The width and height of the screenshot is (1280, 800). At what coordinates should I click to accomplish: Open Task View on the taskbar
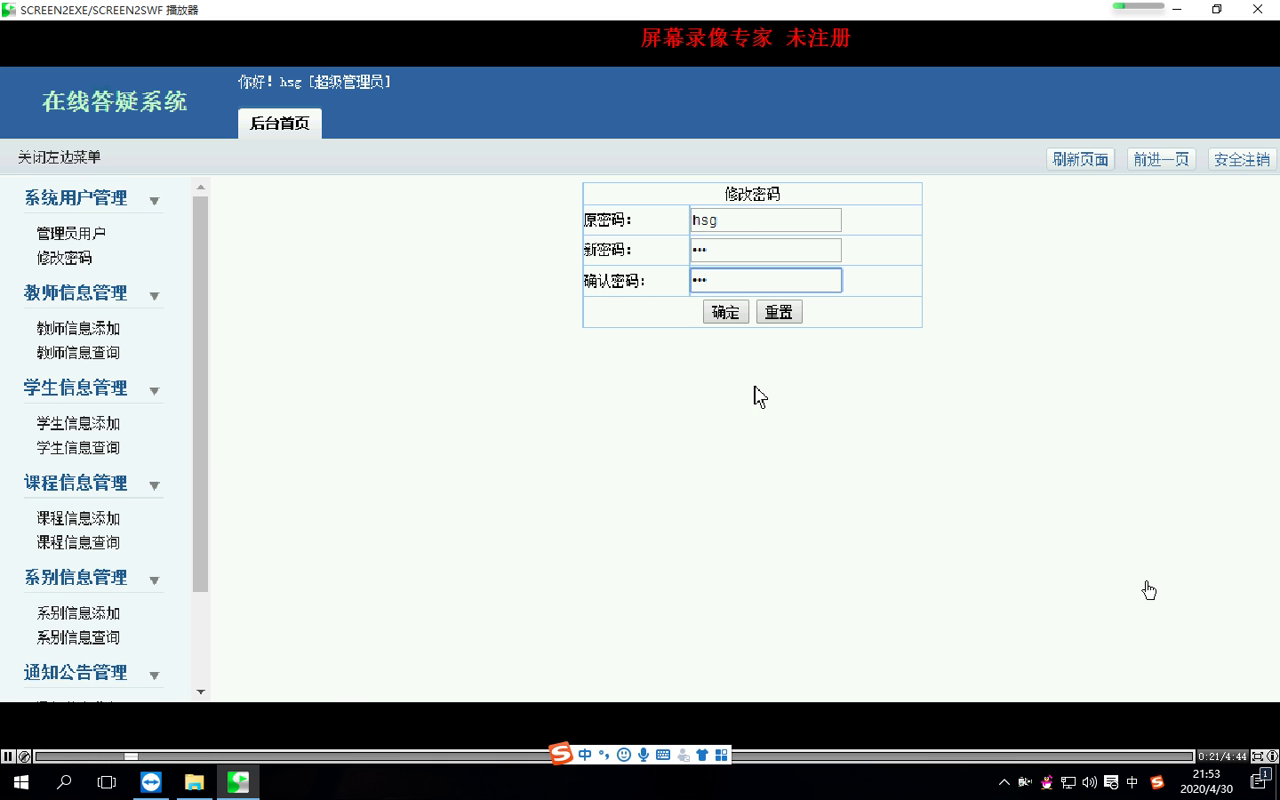click(x=107, y=782)
